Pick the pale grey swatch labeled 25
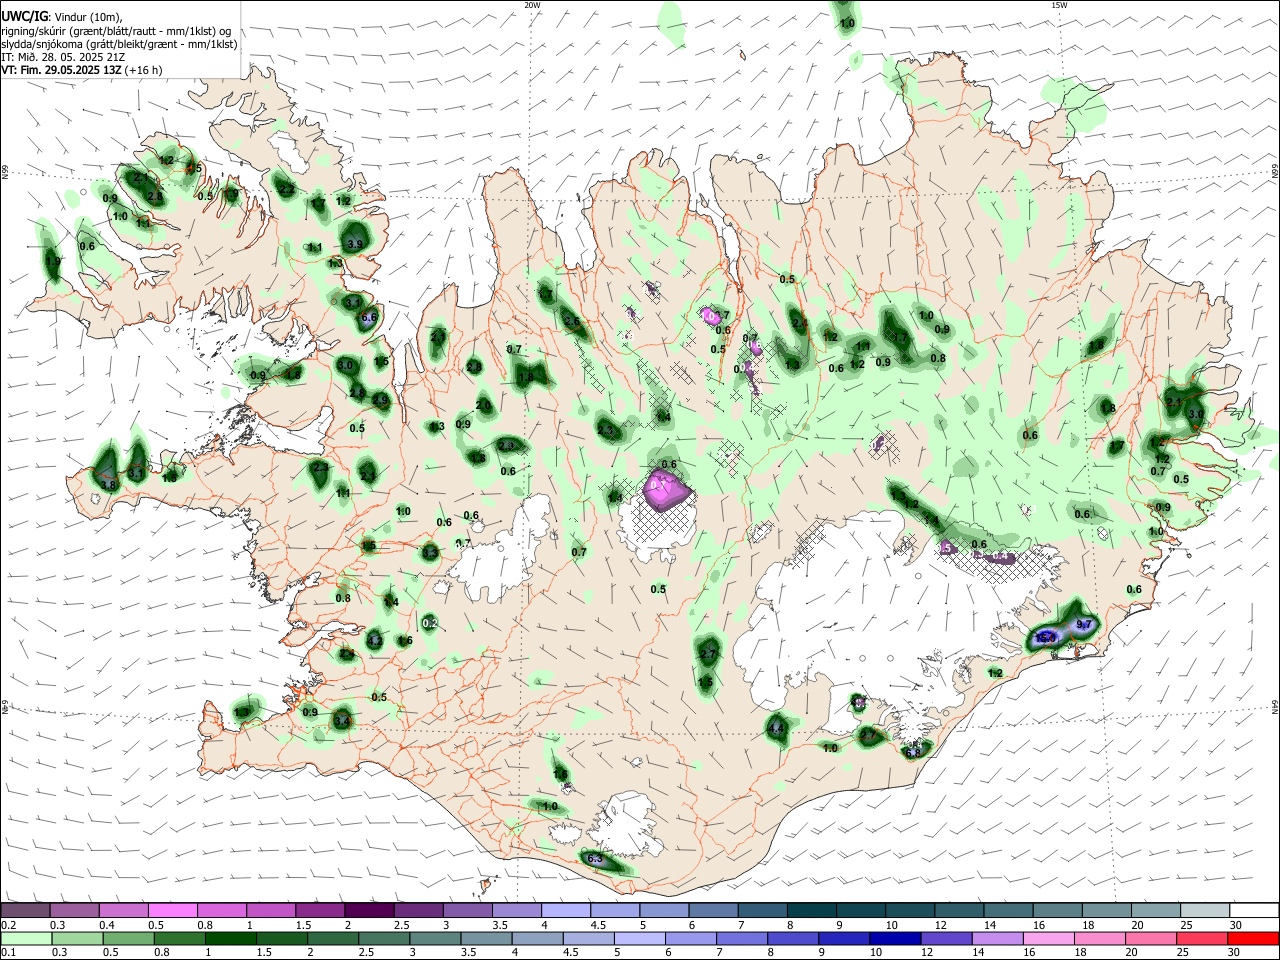This screenshot has height=960, width=1280. [1206, 910]
